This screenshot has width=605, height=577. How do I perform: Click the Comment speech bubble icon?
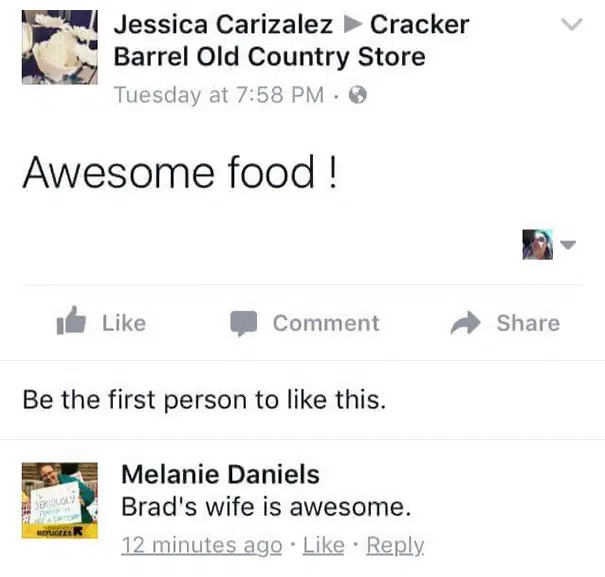pyautogui.click(x=245, y=323)
